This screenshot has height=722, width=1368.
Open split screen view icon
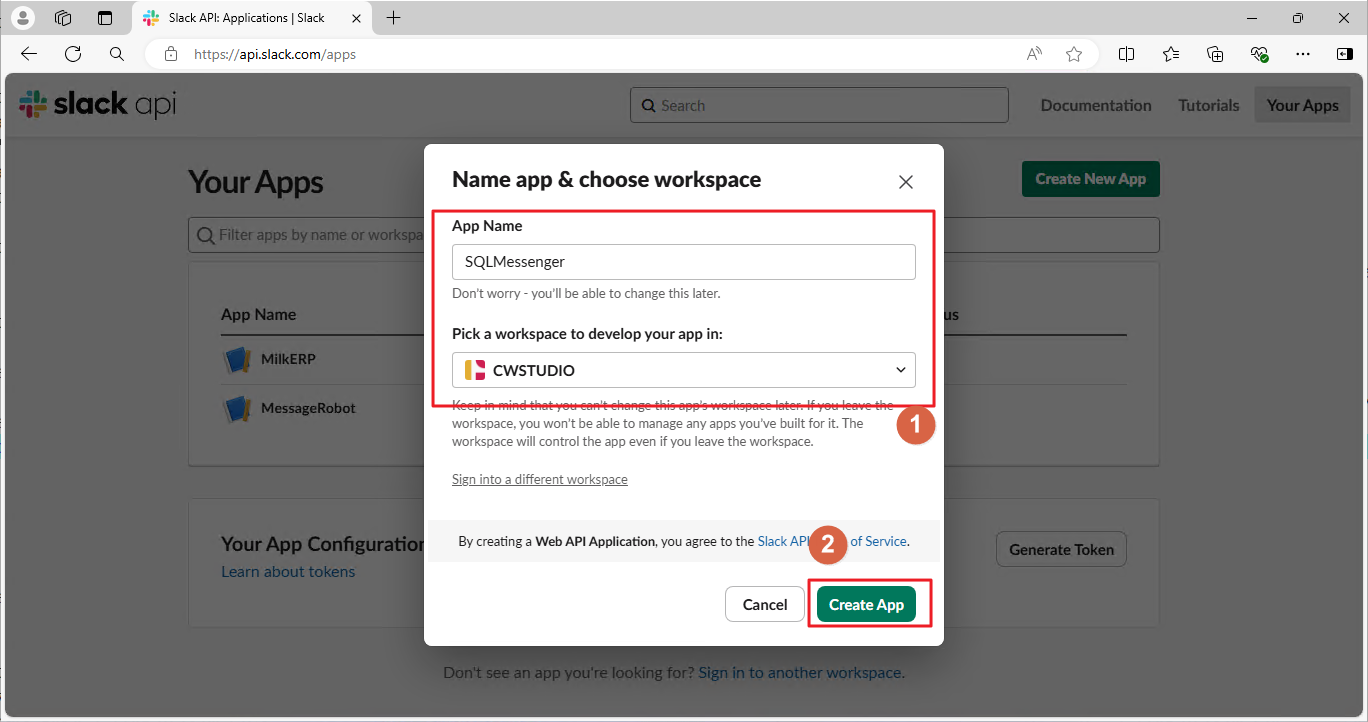point(1126,54)
